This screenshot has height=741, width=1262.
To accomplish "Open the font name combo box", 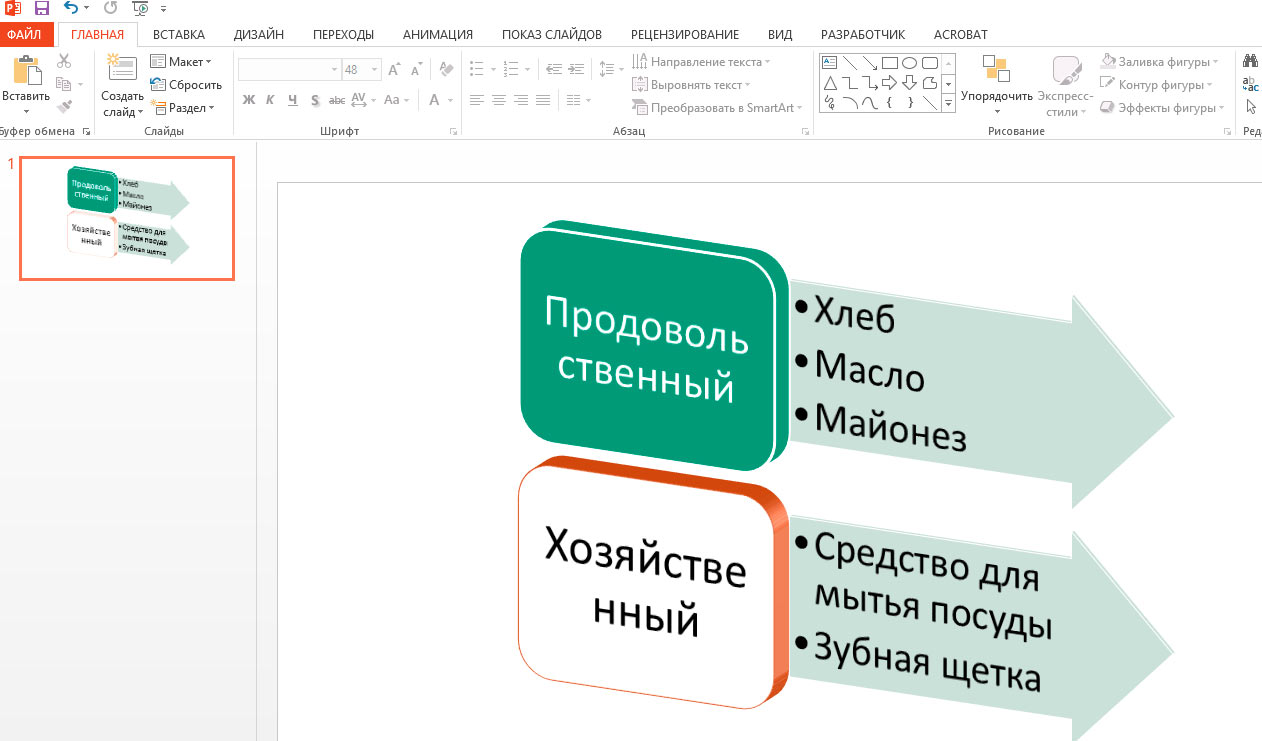I will click(289, 70).
